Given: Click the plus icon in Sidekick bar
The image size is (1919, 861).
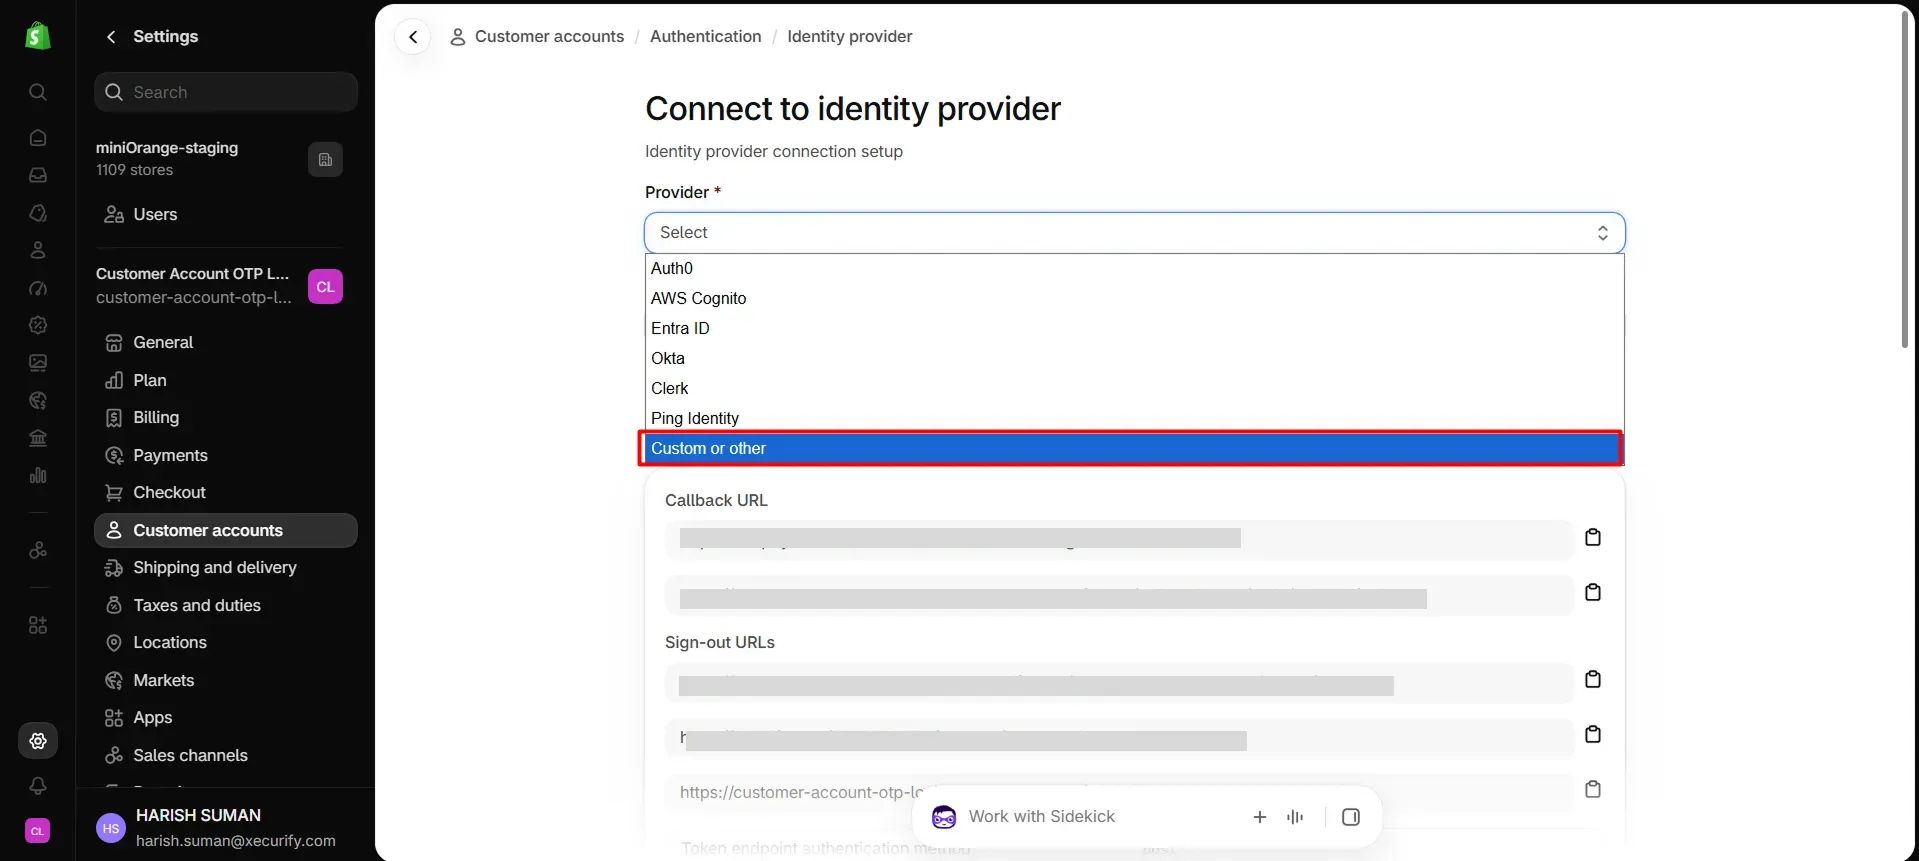Looking at the screenshot, I should pyautogui.click(x=1260, y=817).
